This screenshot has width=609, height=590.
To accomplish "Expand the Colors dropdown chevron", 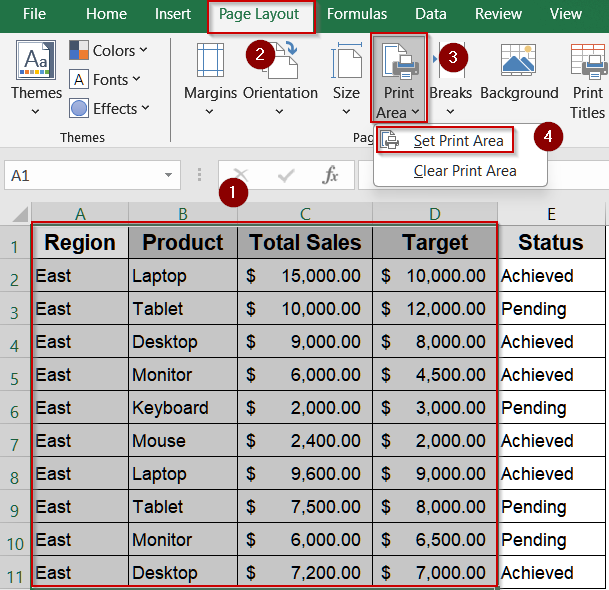I will 143,50.
